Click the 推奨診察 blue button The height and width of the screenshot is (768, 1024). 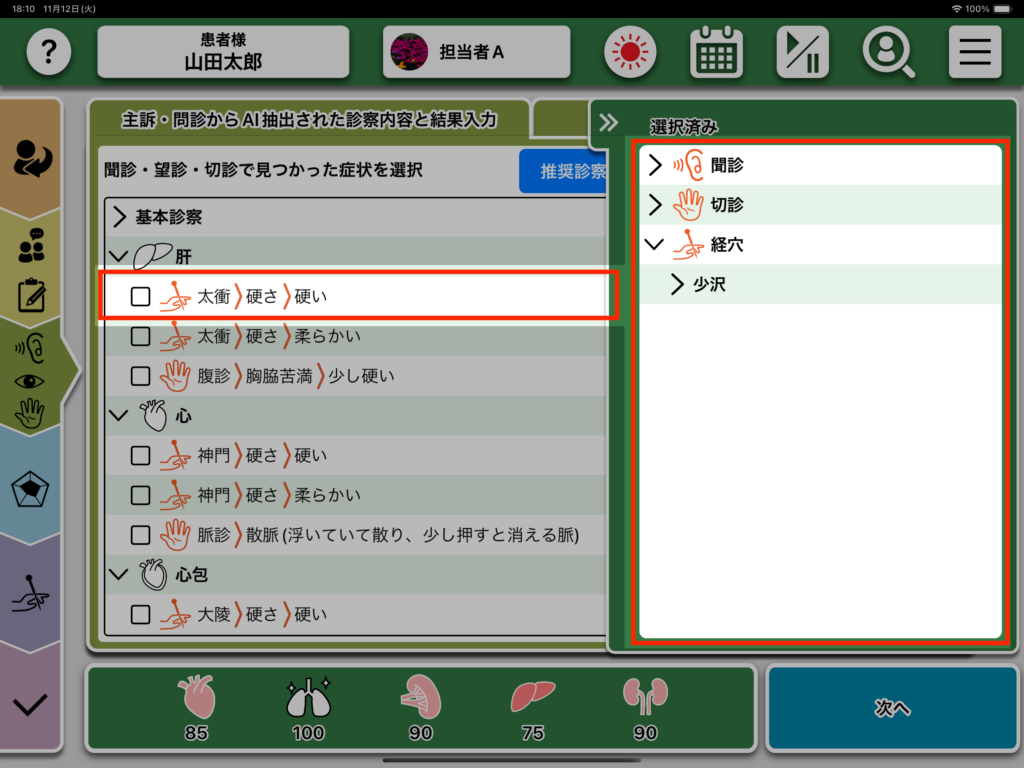[x=565, y=171]
